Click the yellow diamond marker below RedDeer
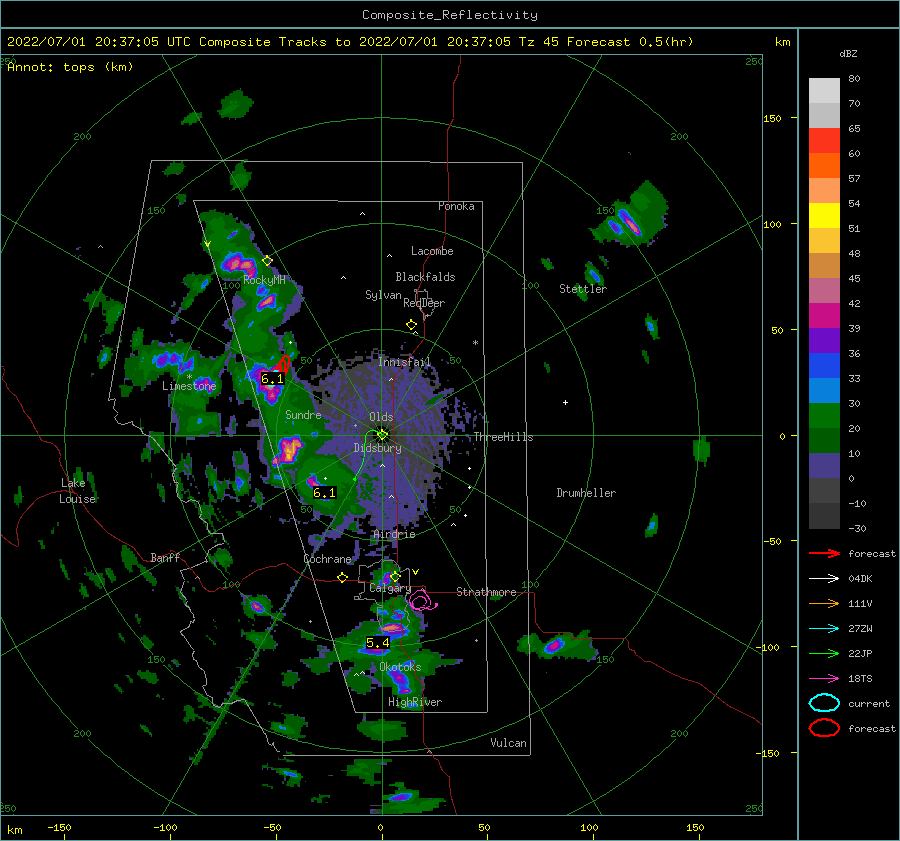This screenshot has height=841, width=900. click(x=411, y=325)
